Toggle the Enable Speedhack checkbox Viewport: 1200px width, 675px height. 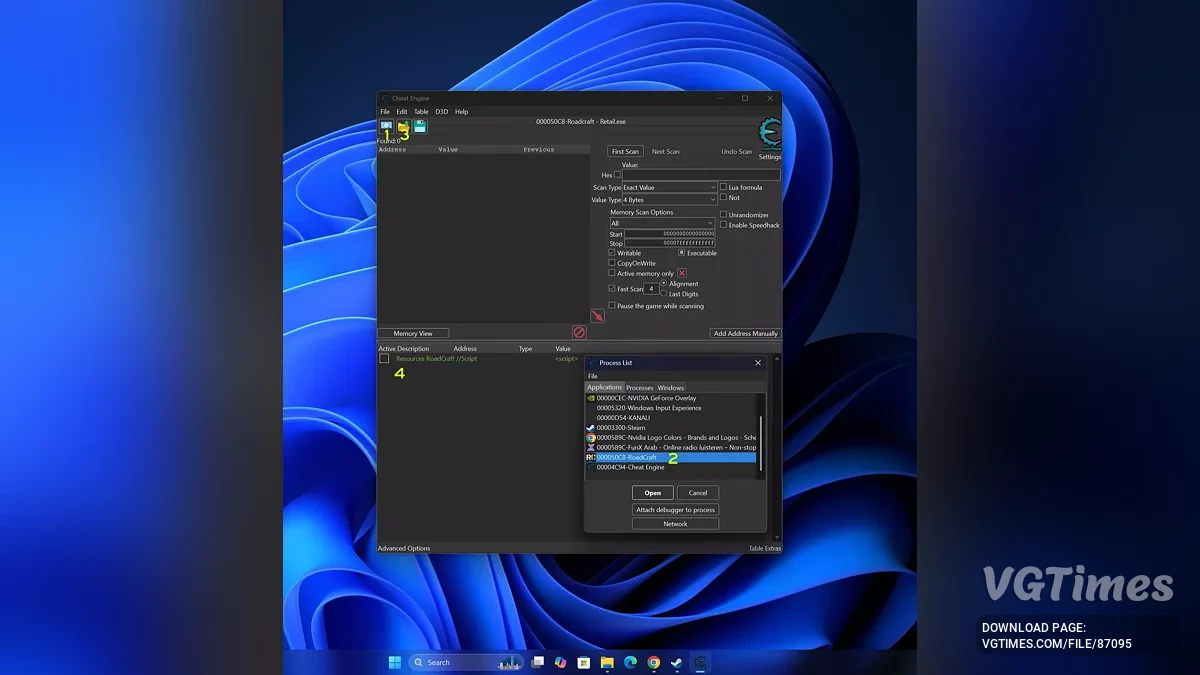click(724, 225)
